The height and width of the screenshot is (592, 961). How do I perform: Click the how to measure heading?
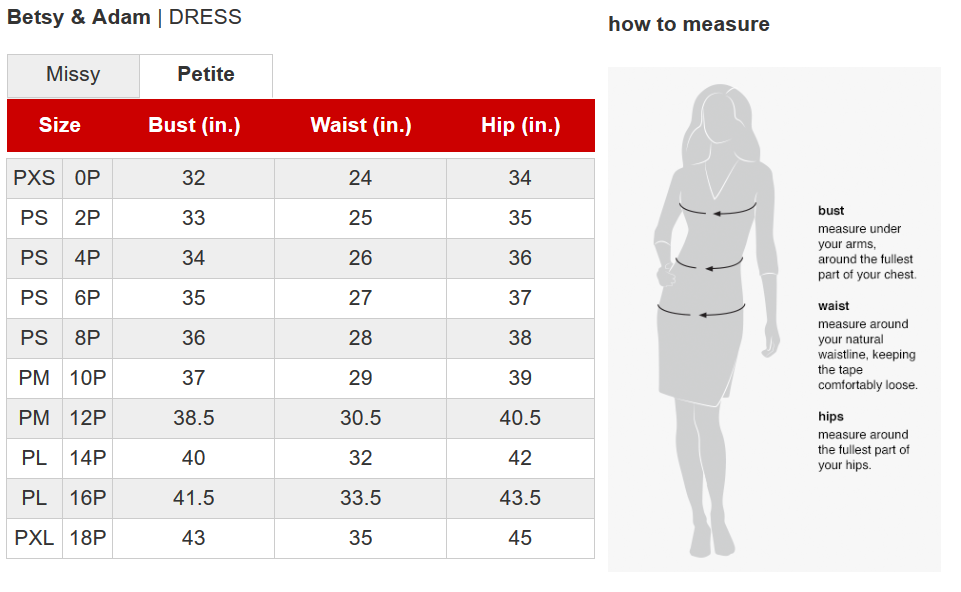click(x=689, y=24)
